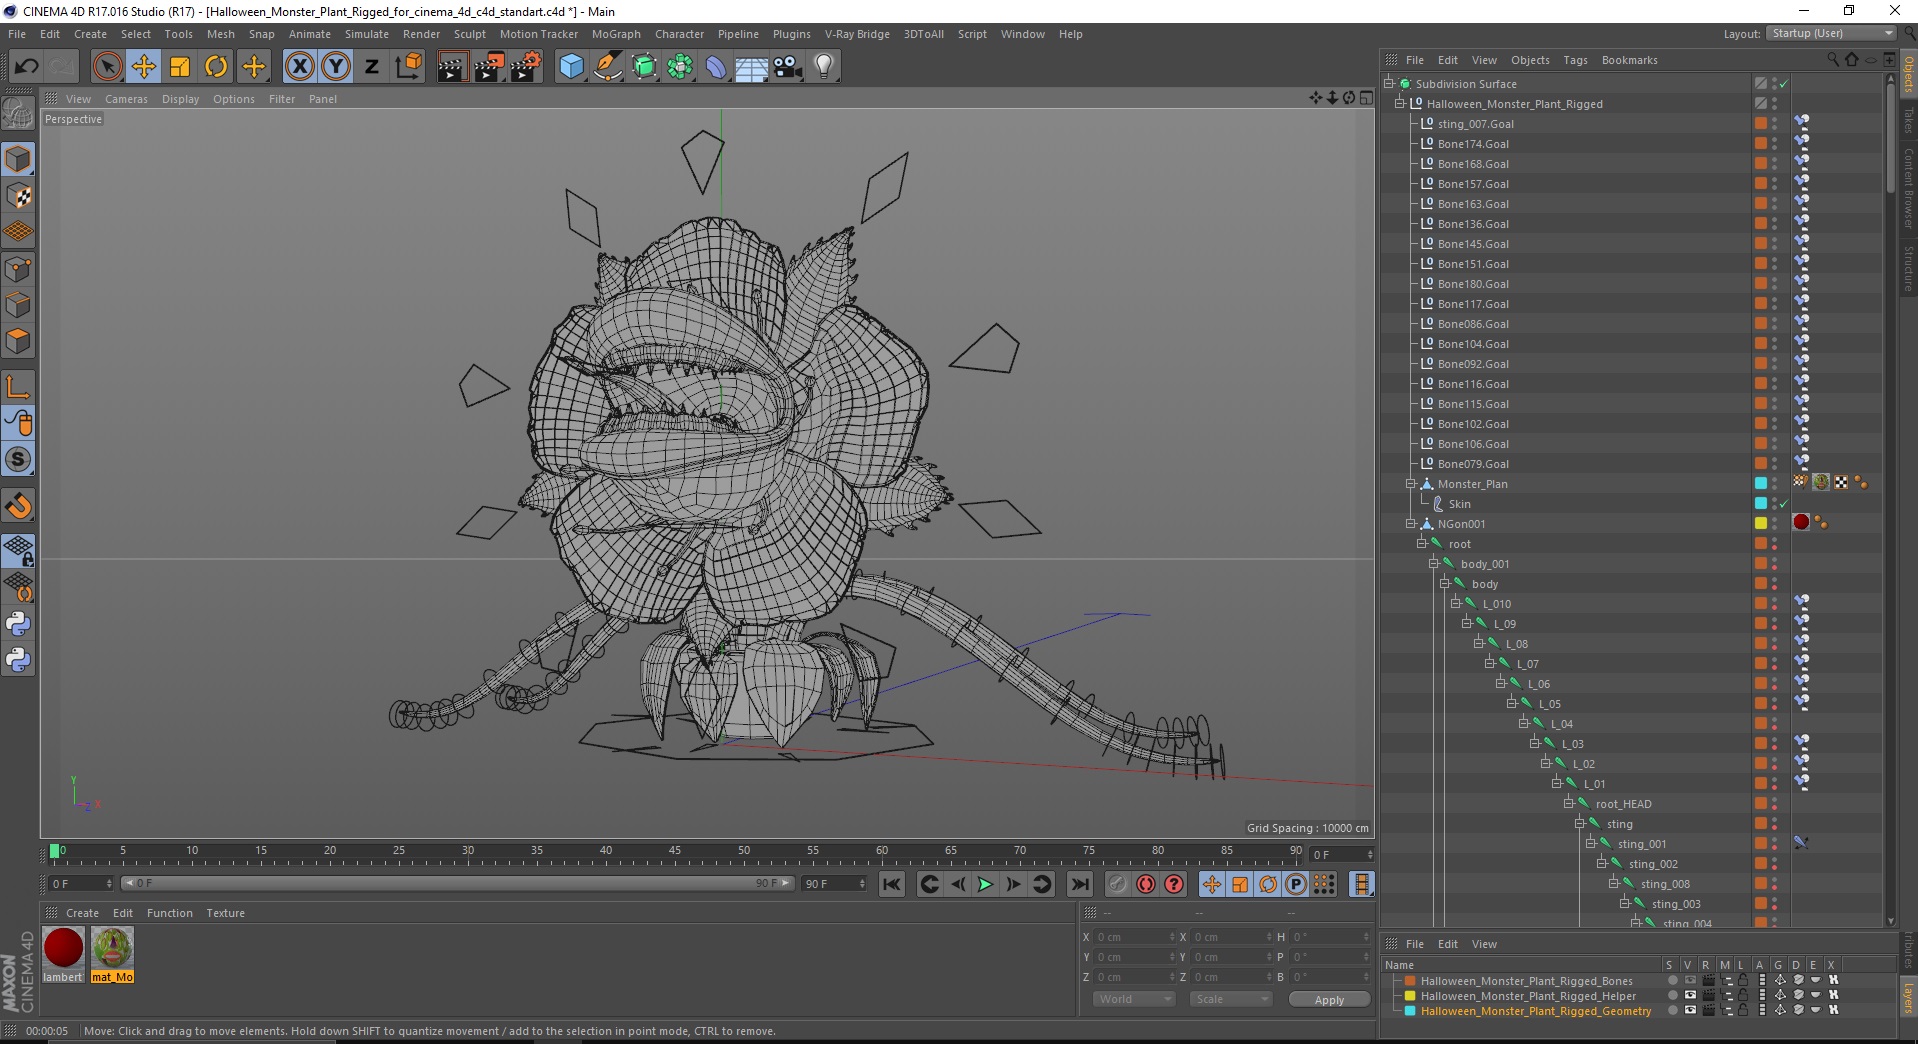Collapse the body_001 joint

1433,563
